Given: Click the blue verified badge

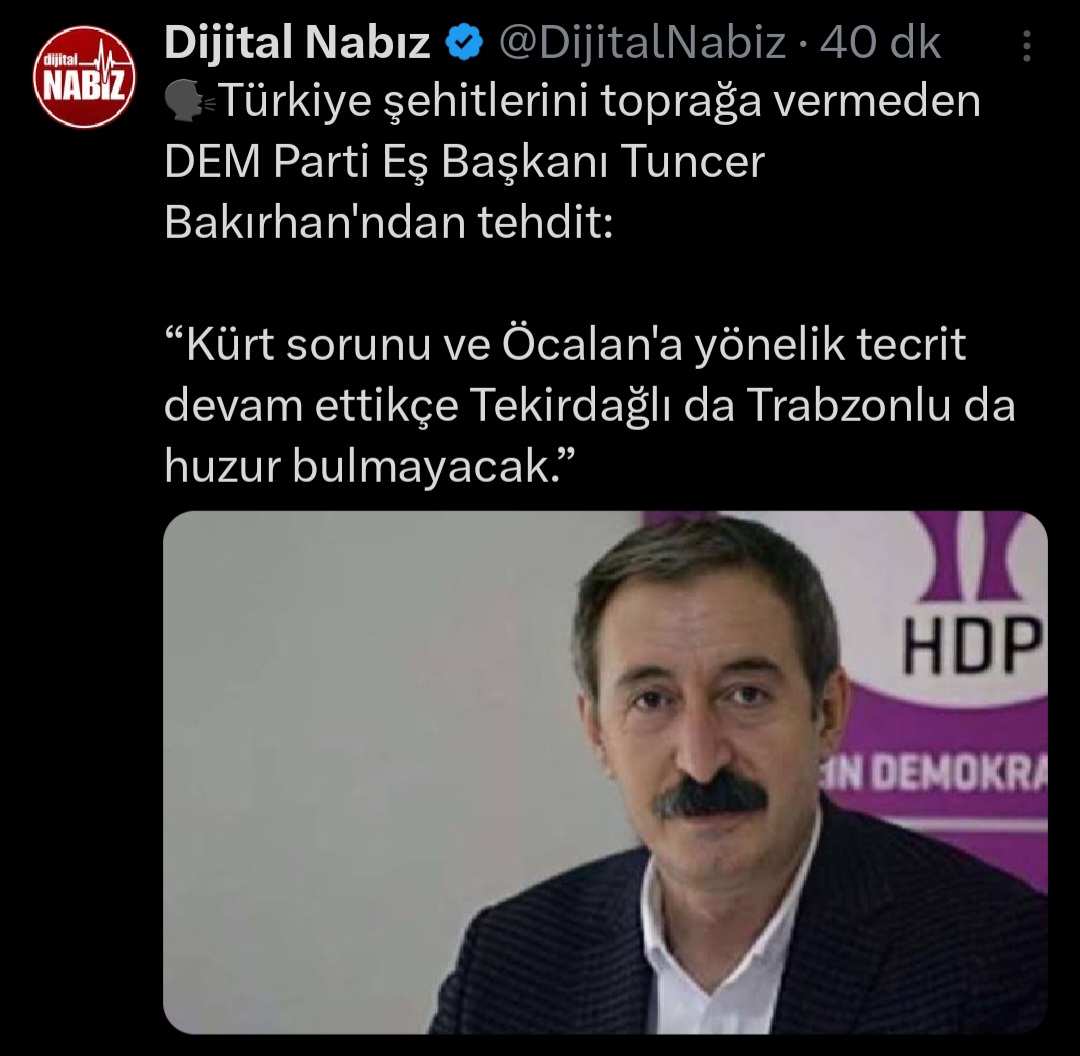Looking at the screenshot, I should click(x=464, y=42).
